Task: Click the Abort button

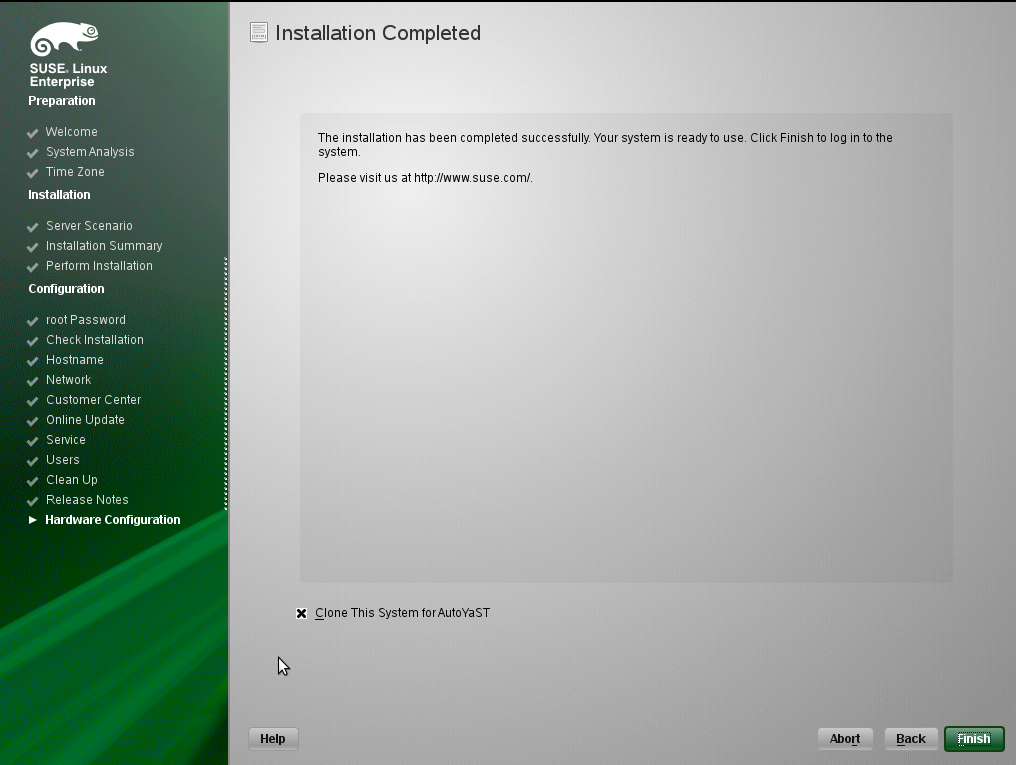Action: point(845,738)
